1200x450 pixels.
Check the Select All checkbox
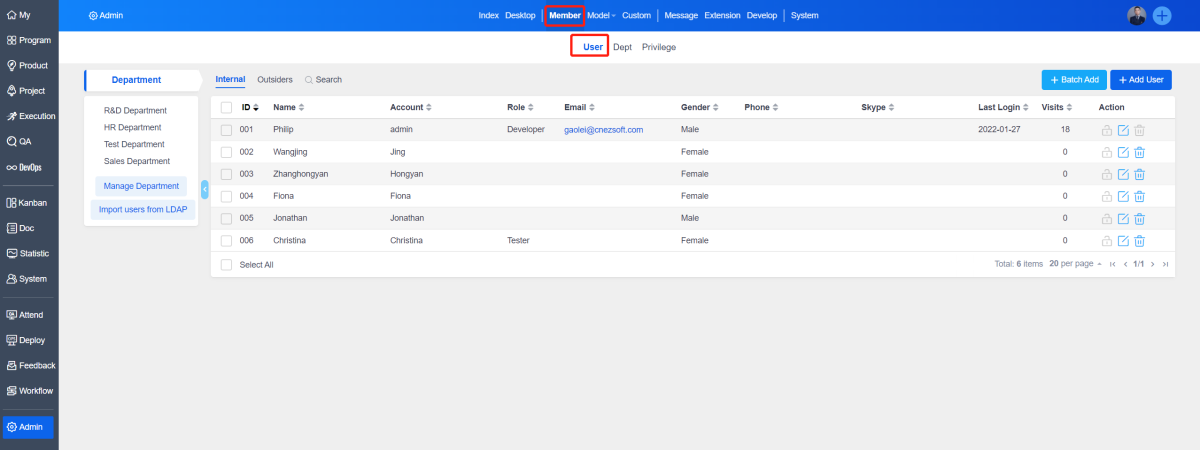click(226, 265)
